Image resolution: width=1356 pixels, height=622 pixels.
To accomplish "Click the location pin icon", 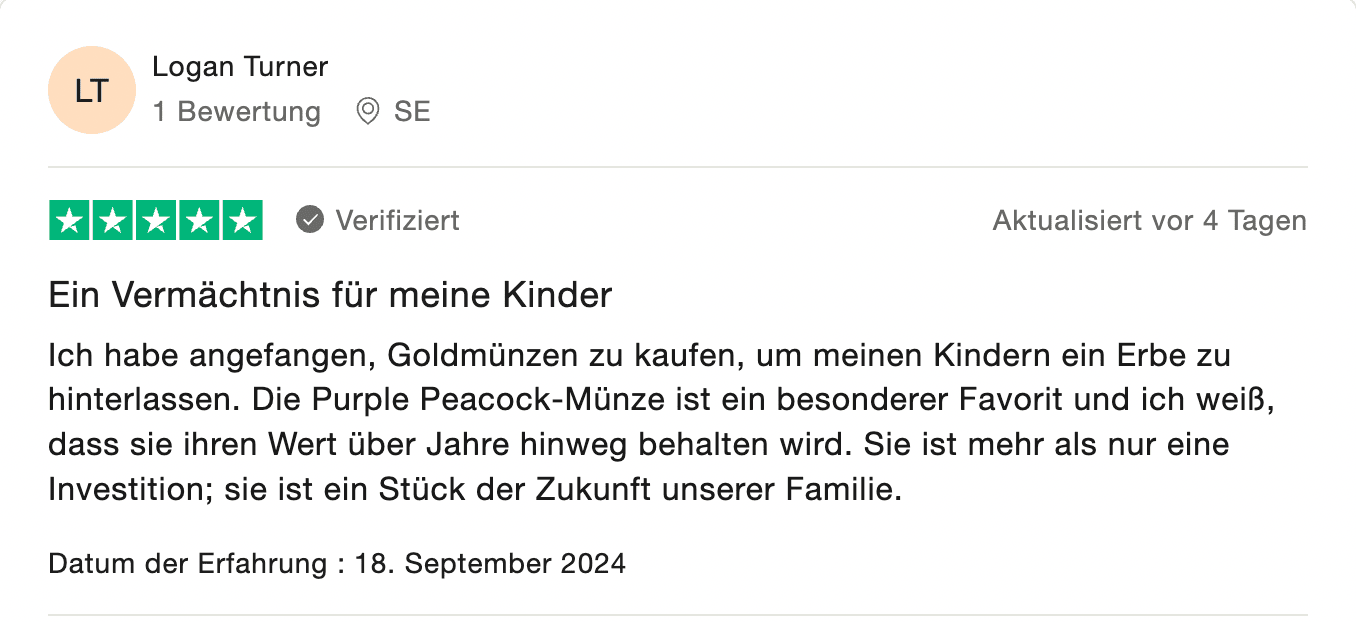I will (368, 111).
